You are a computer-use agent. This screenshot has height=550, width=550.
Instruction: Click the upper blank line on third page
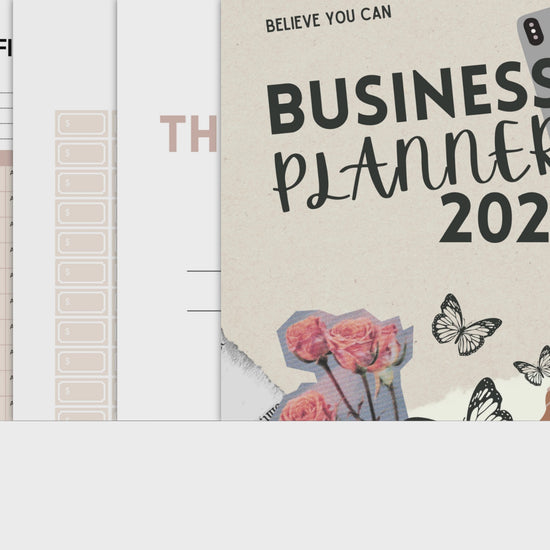(204, 271)
